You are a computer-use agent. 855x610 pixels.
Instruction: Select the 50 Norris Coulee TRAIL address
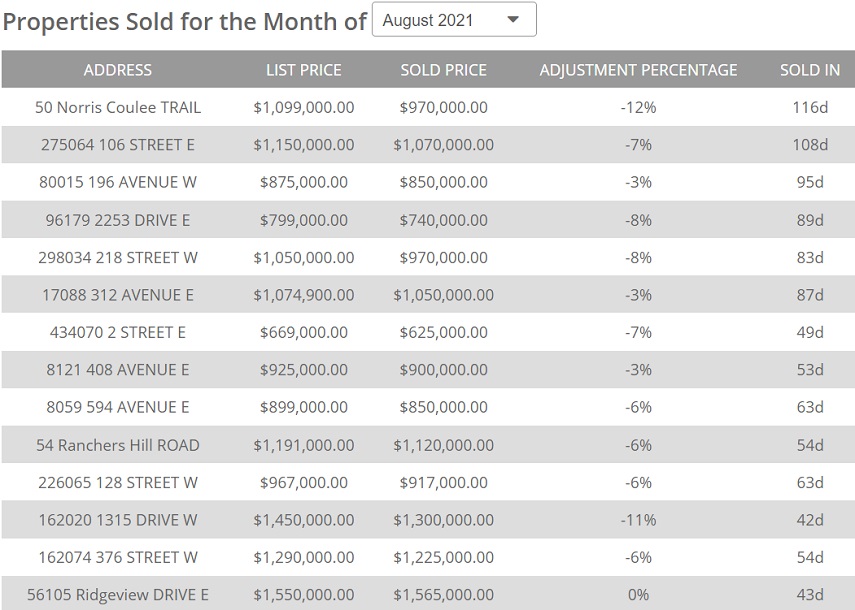[x=118, y=107]
